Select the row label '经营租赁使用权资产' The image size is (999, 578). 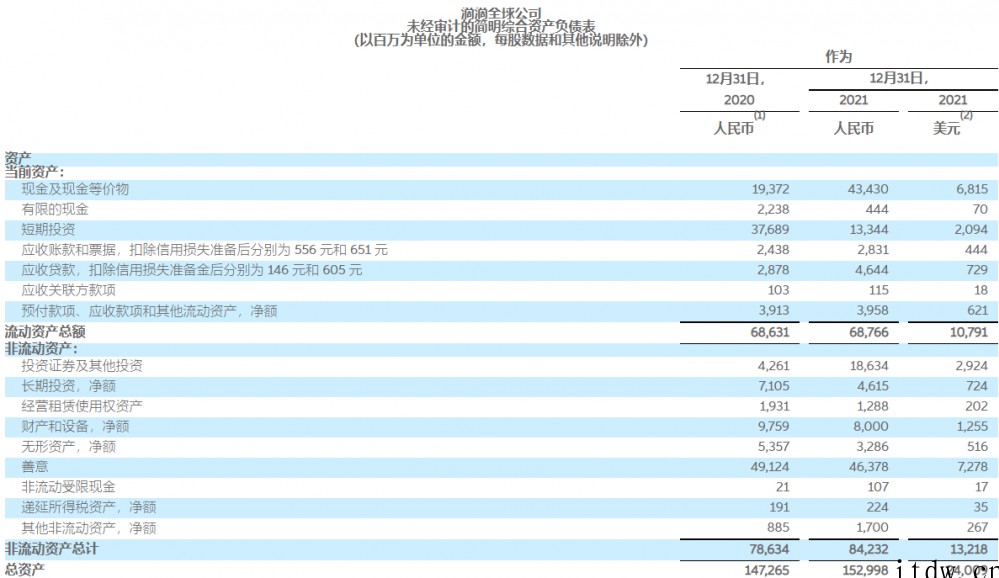click(x=82, y=407)
